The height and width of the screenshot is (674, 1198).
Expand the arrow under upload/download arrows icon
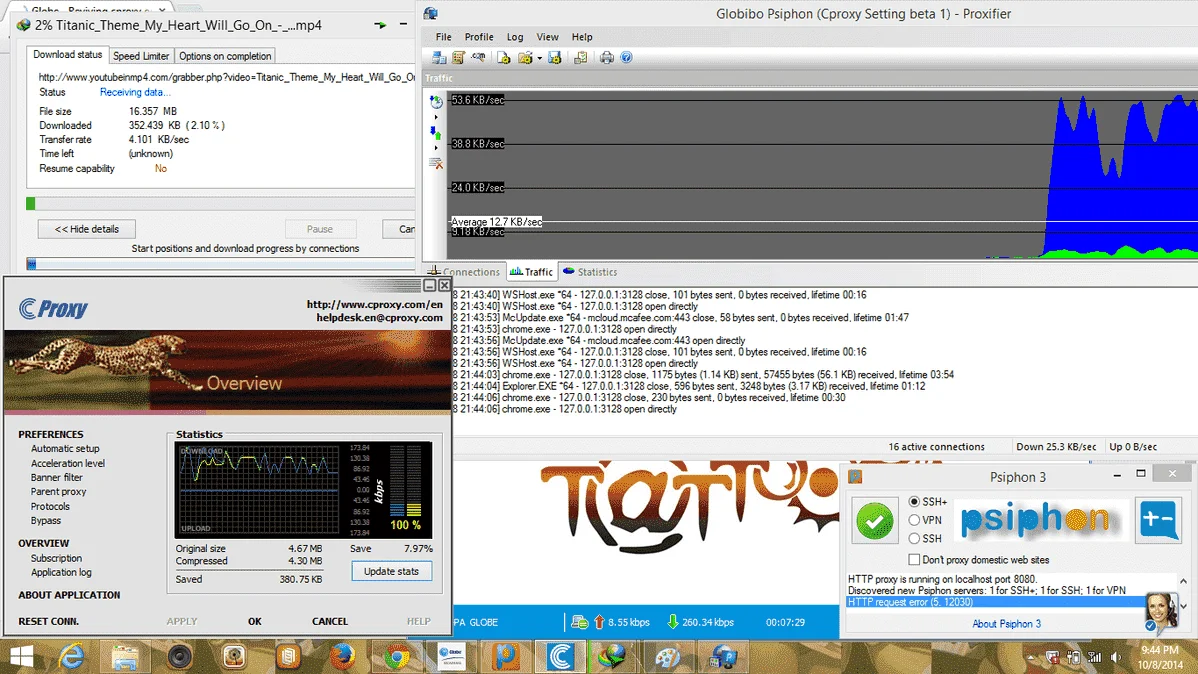click(x=436, y=148)
